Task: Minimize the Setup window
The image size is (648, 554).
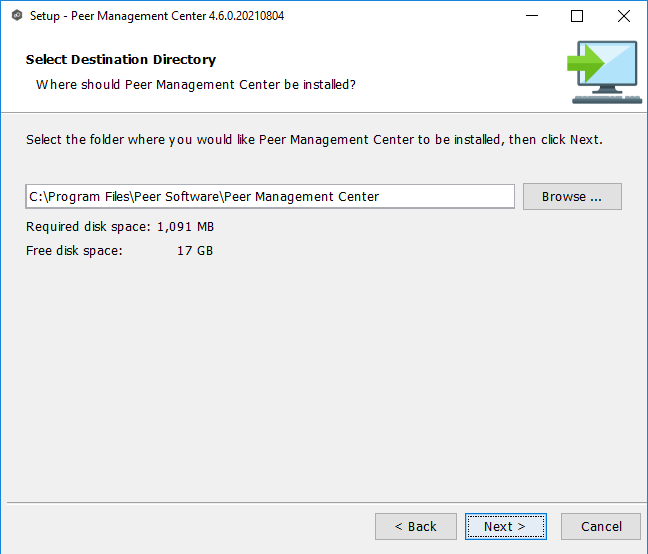Action: point(530,16)
